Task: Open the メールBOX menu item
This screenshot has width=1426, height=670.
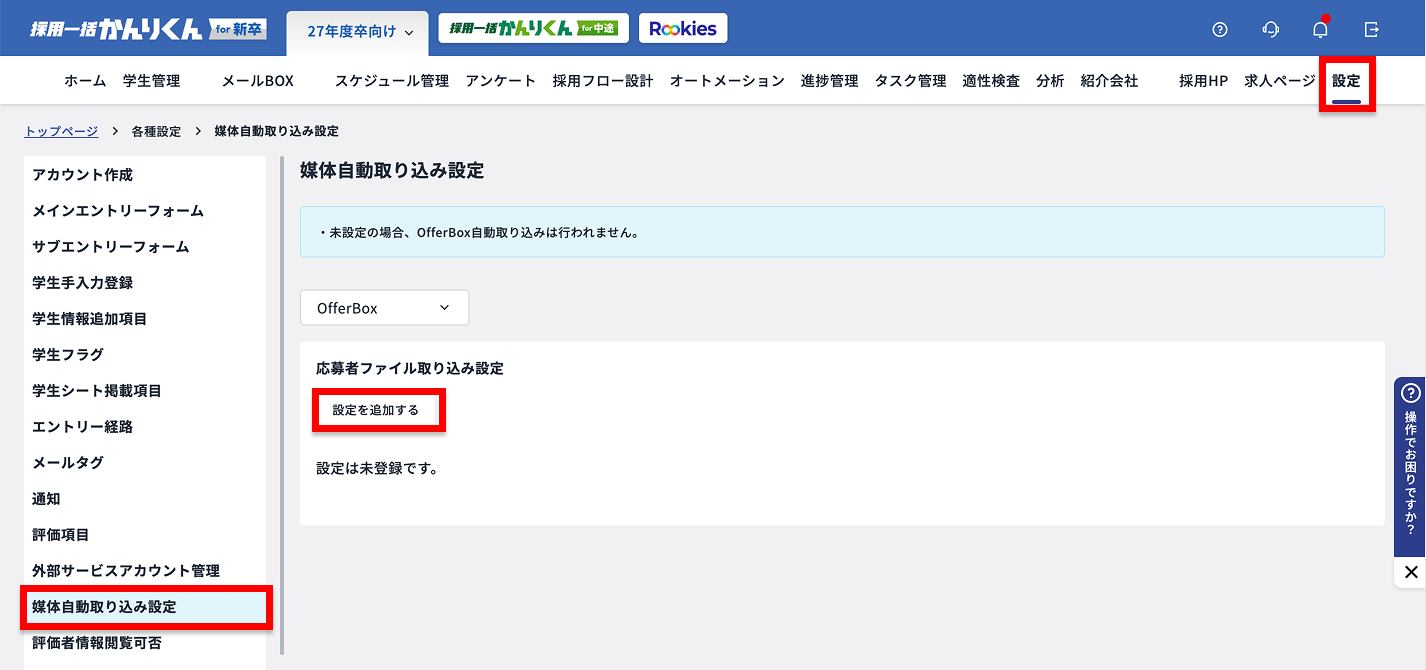Action: coord(257,81)
